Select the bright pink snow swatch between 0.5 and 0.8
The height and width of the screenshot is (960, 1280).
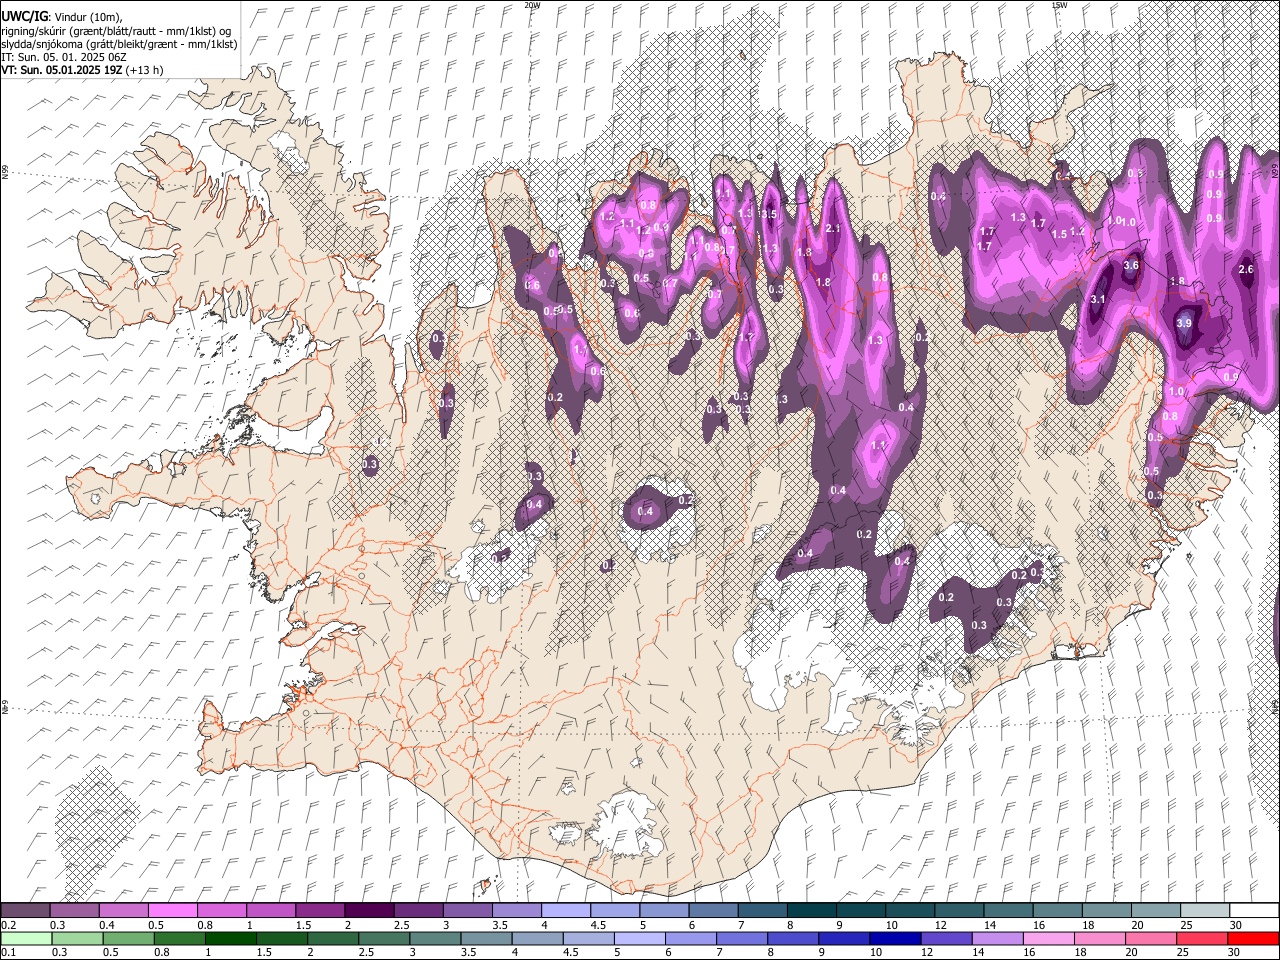[x=173, y=910]
